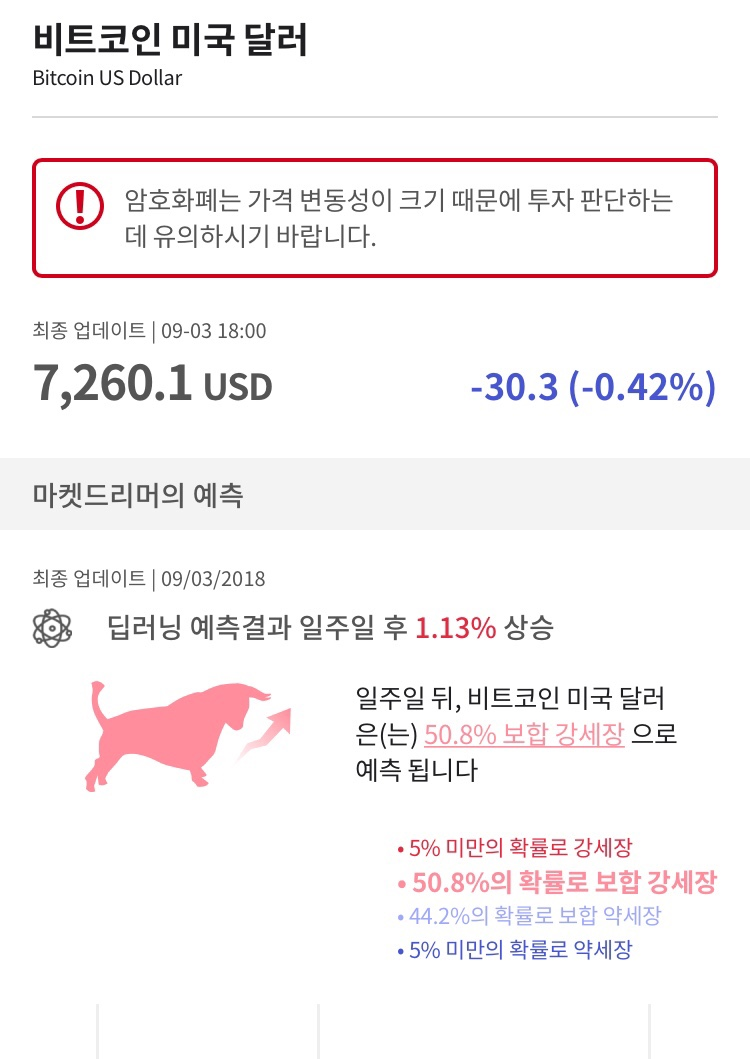This screenshot has width=750, height=1059.
Task: Click the Bitcoin US Dollar subtitle
Action: pos(107,78)
